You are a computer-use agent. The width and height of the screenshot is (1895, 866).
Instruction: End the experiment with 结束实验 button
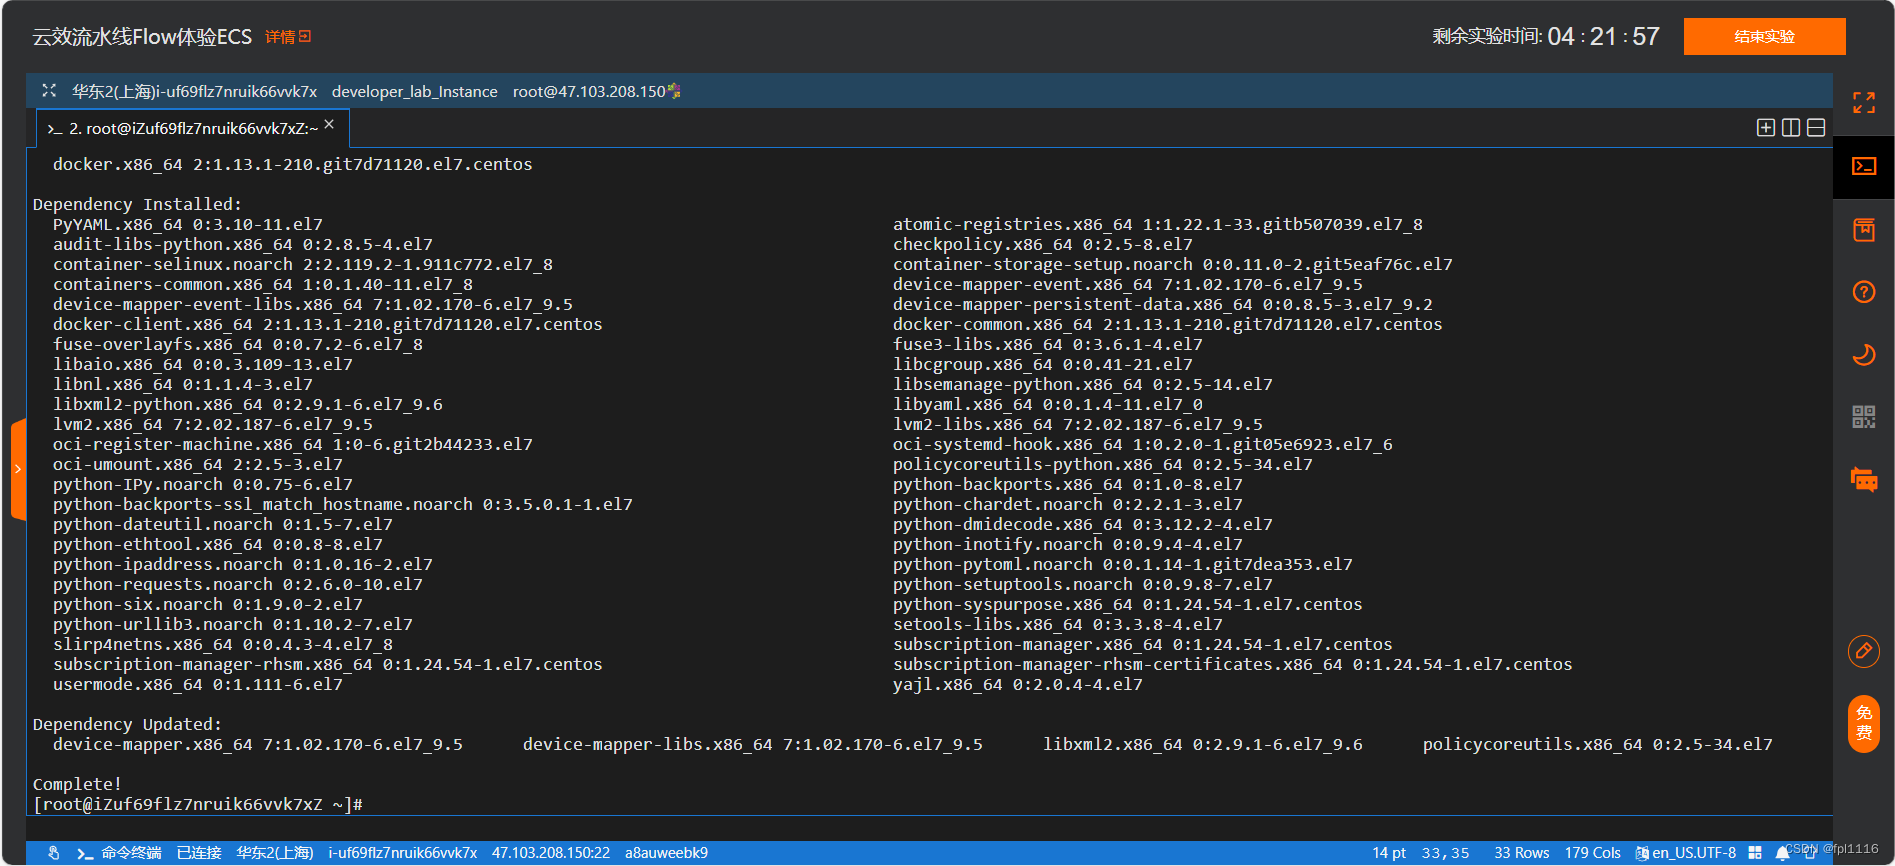[1764, 36]
